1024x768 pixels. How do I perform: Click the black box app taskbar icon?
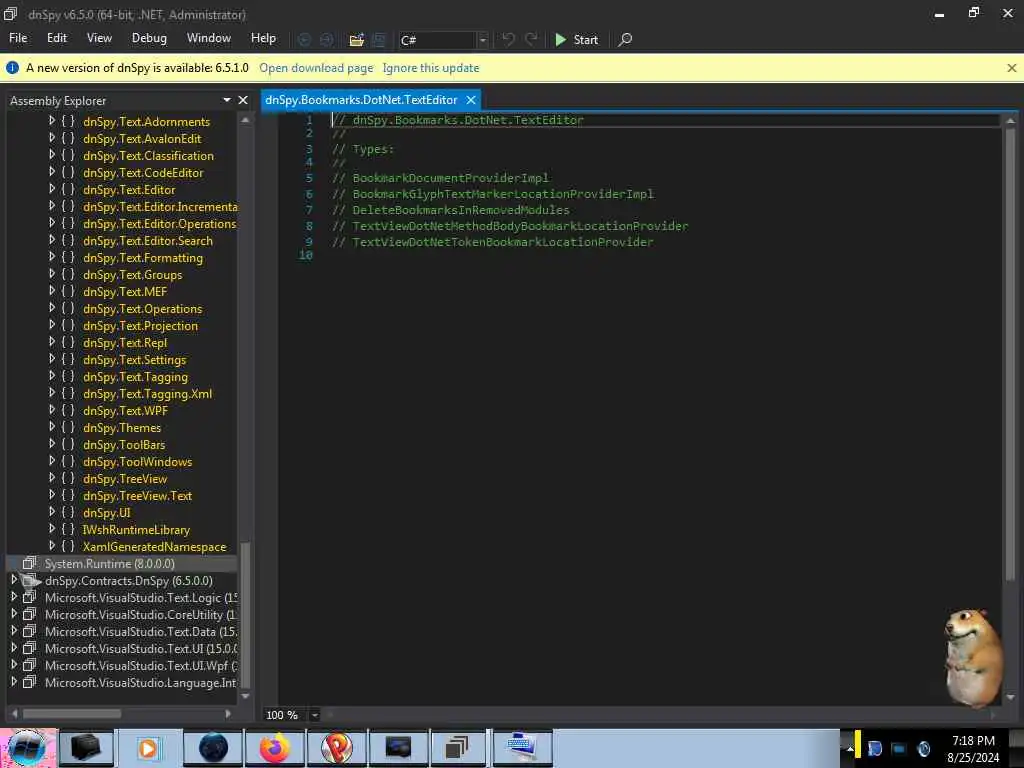tap(86, 748)
